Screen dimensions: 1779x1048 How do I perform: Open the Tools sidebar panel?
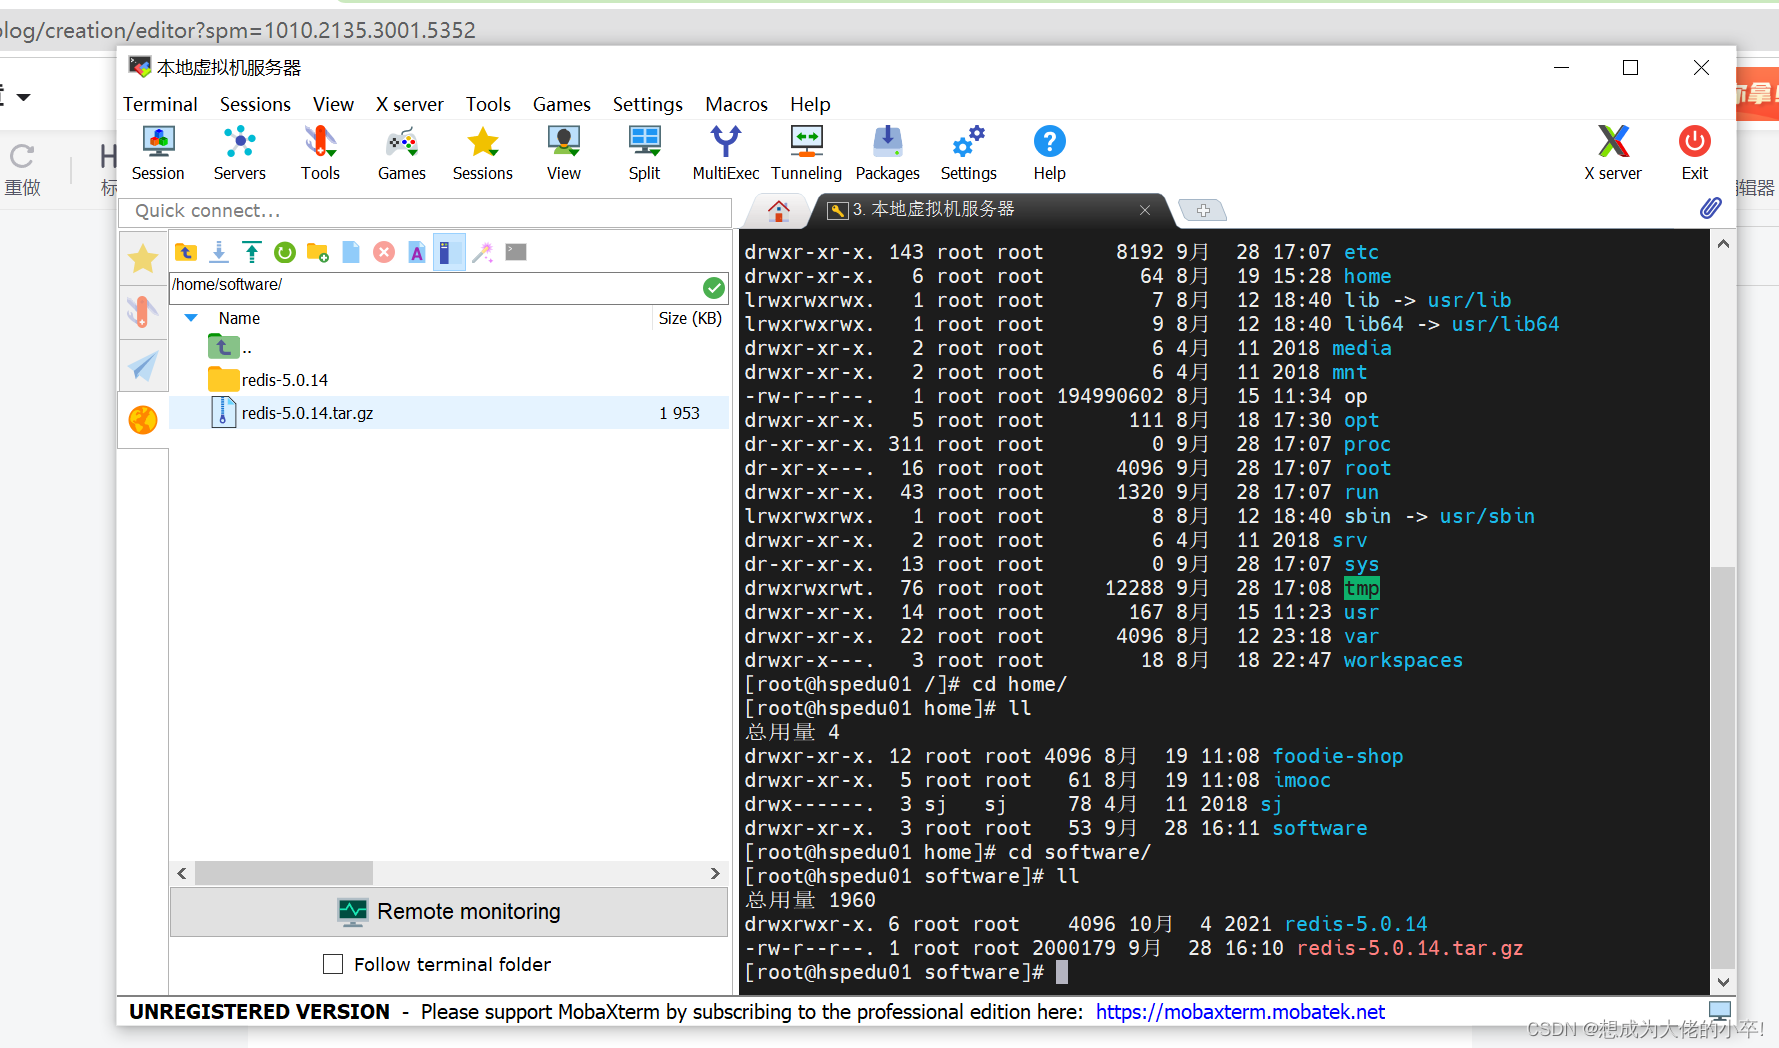click(143, 312)
